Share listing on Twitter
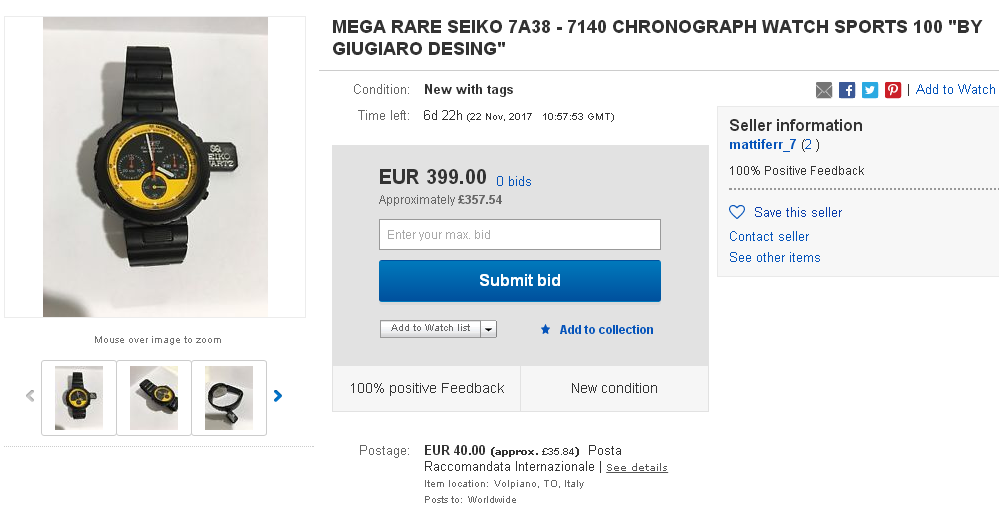The height and width of the screenshot is (517, 999). [870, 90]
